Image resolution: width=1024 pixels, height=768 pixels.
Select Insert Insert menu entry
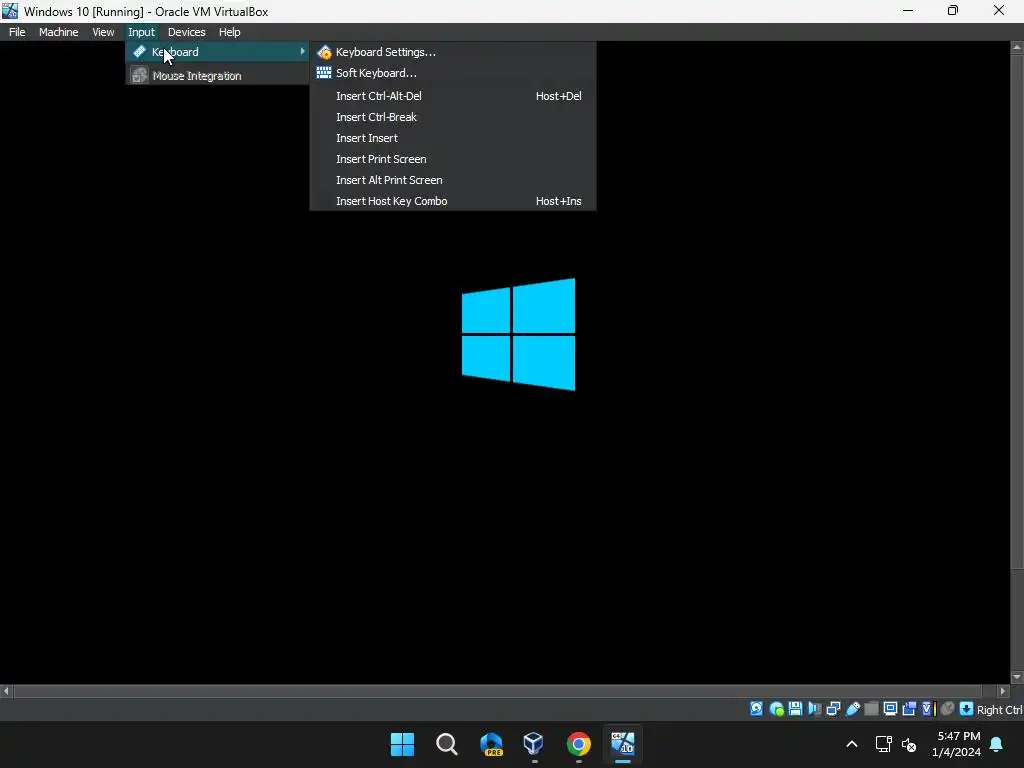pyautogui.click(x=453, y=138)
